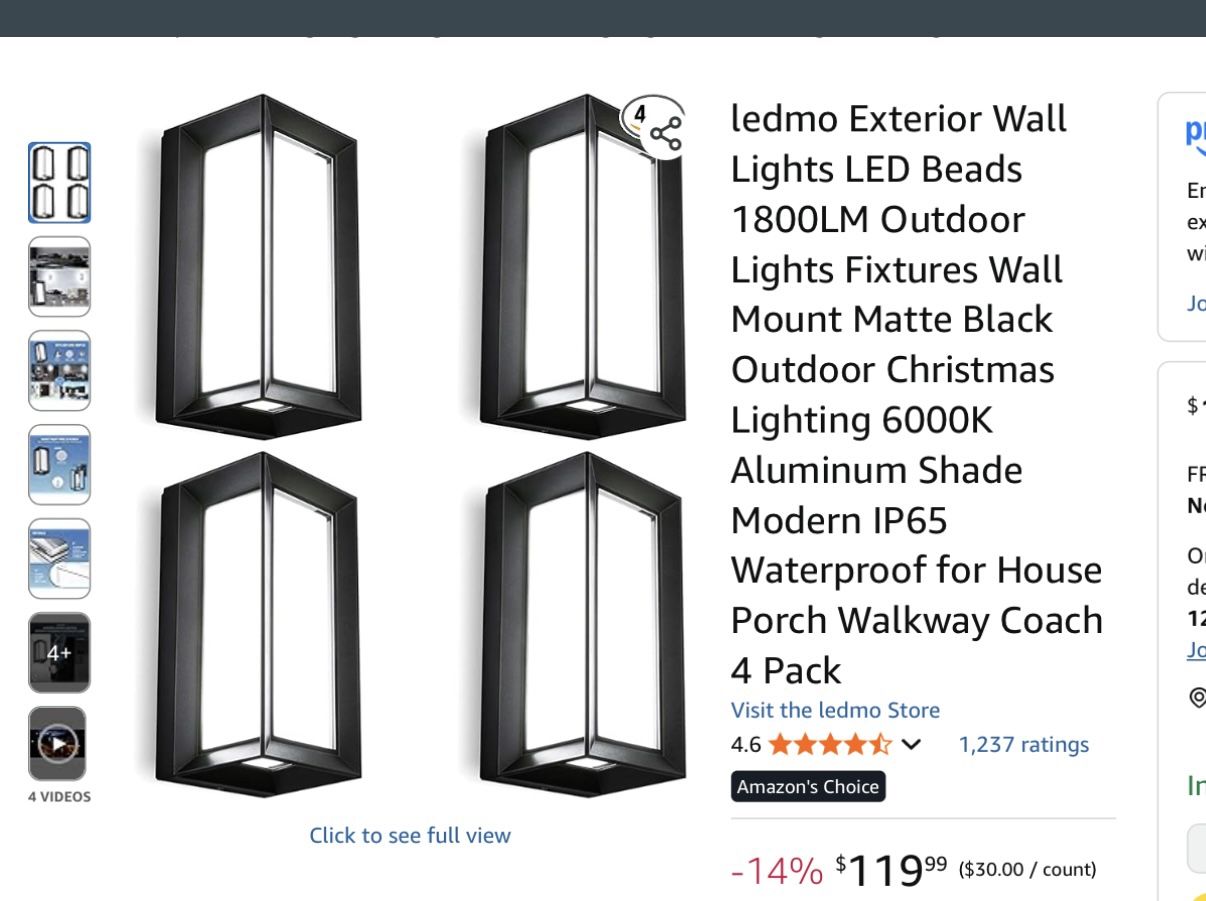Select the kitchen scene gallery thumbnail
Screen dimensions: 1206x901
coord(60,277)
